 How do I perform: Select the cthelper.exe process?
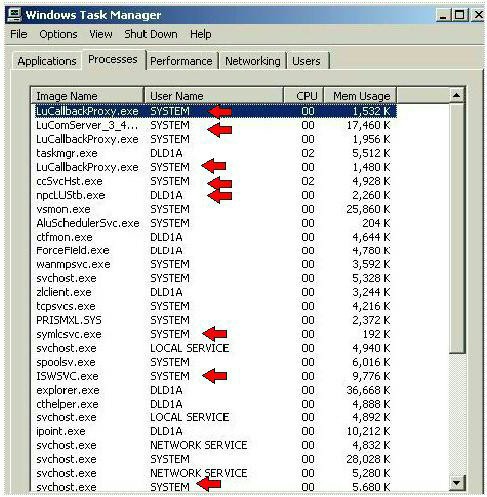point(213,404)
